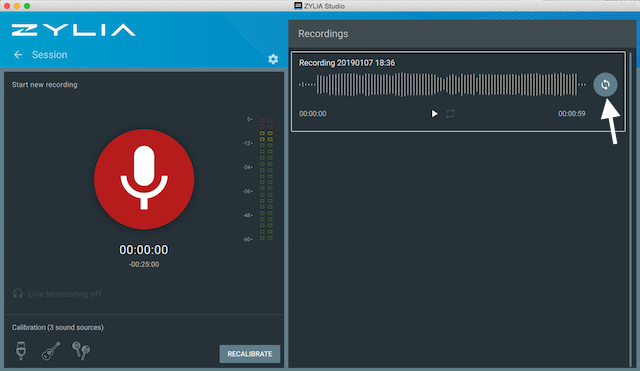This screenshot has height=371, width=640.
Task: Go back using the Session arrow
Action: [18, 55]
